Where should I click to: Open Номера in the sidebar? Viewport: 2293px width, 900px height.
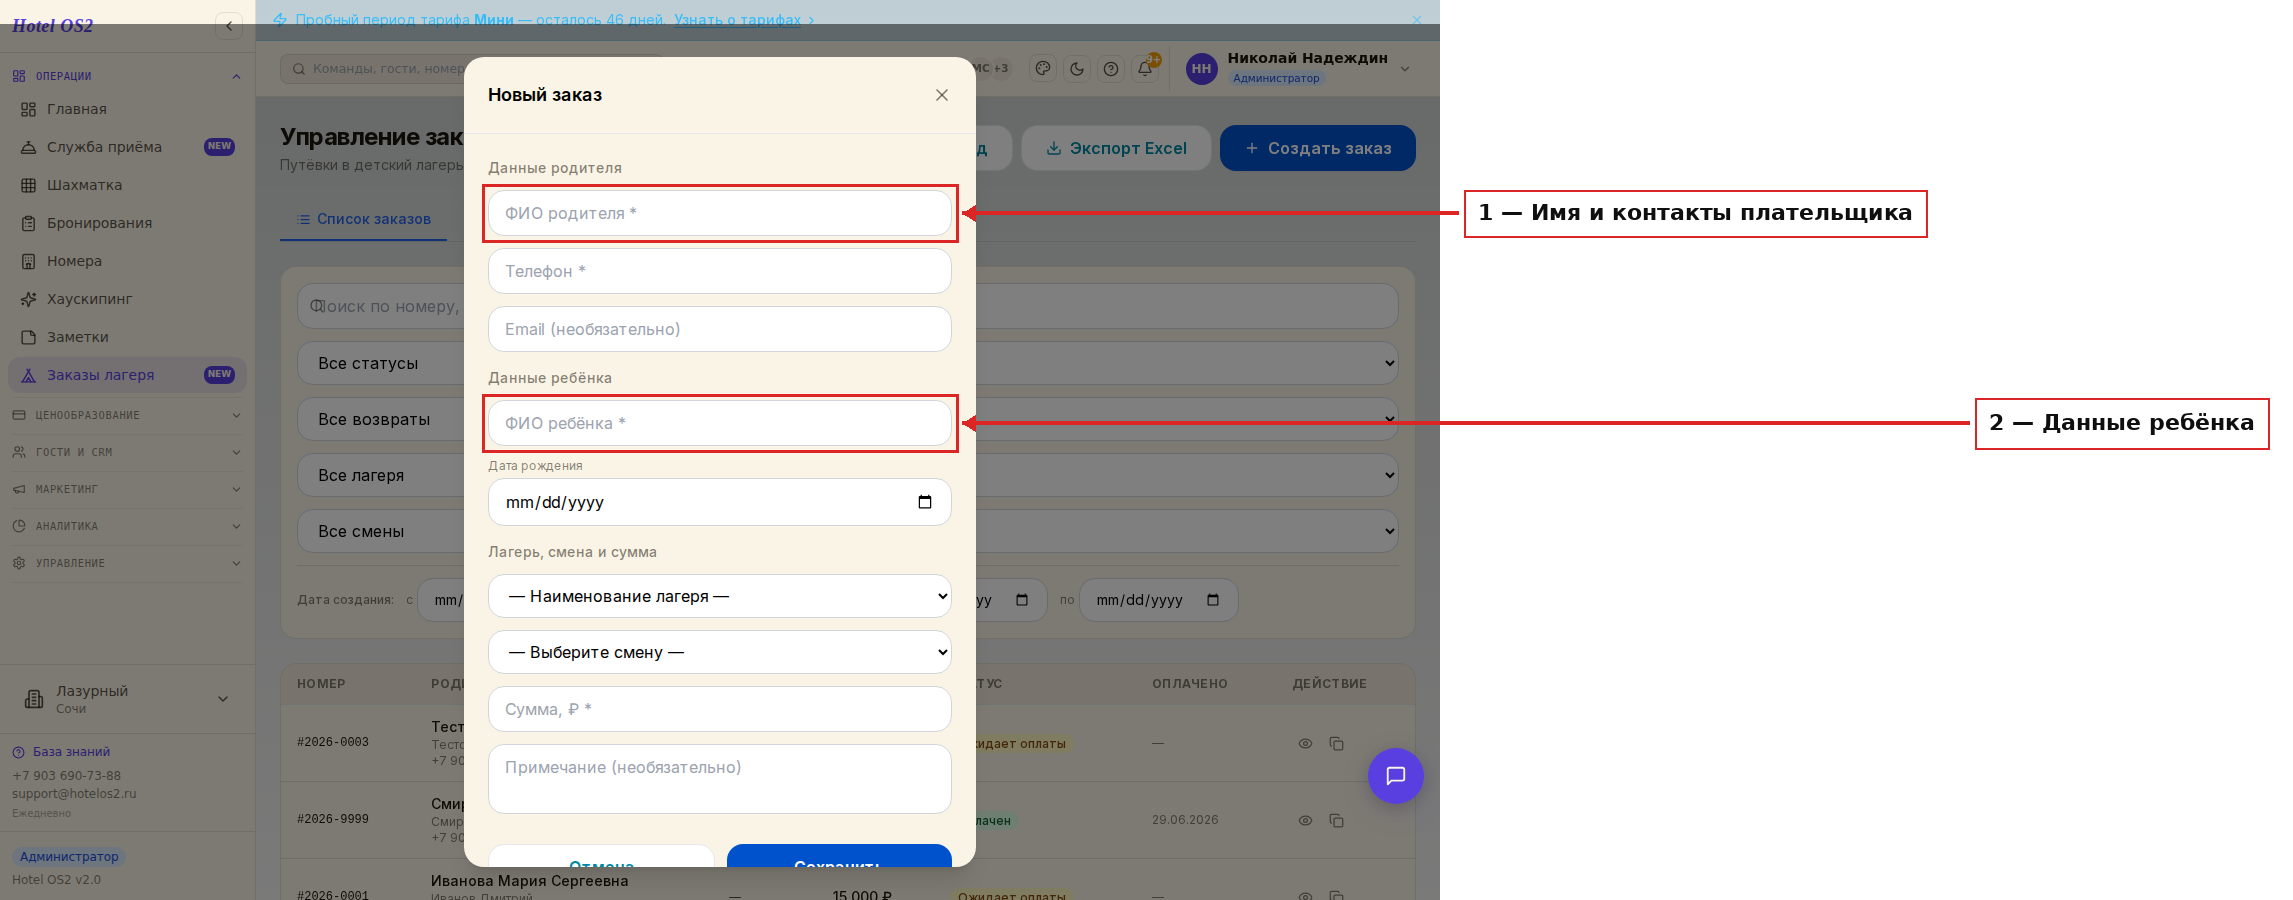[x=127, y=261]
